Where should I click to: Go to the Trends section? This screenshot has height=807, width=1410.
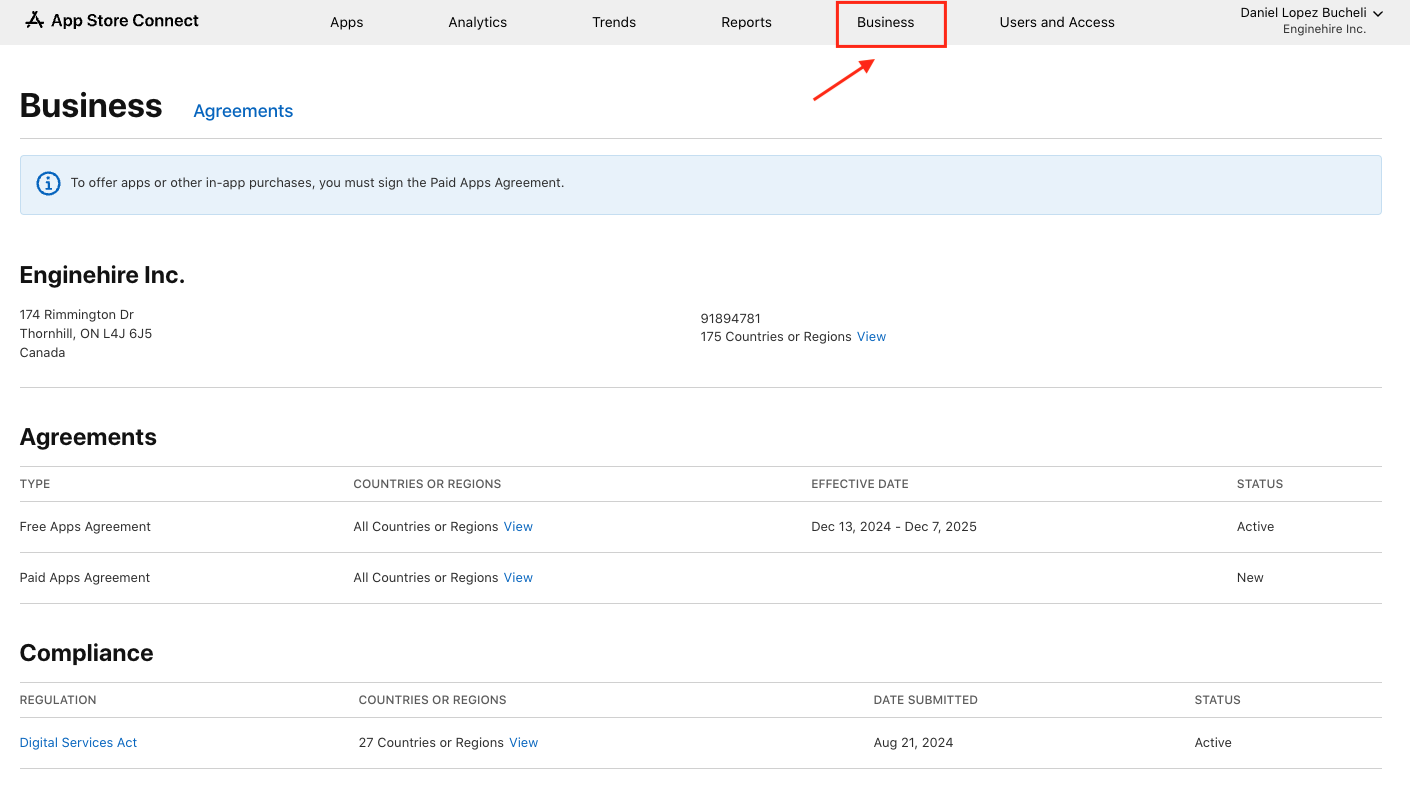(613, 21)
